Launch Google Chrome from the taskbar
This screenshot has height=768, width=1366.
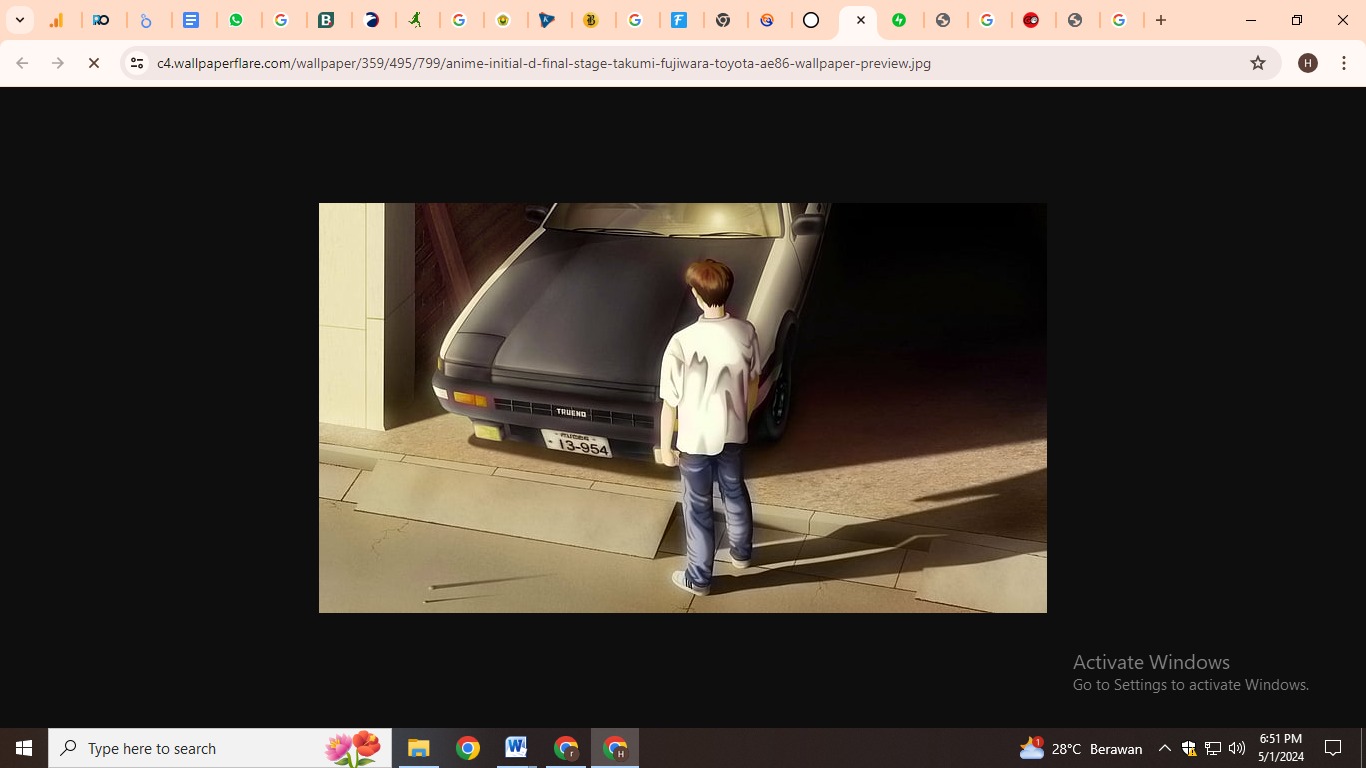(466, 747)
